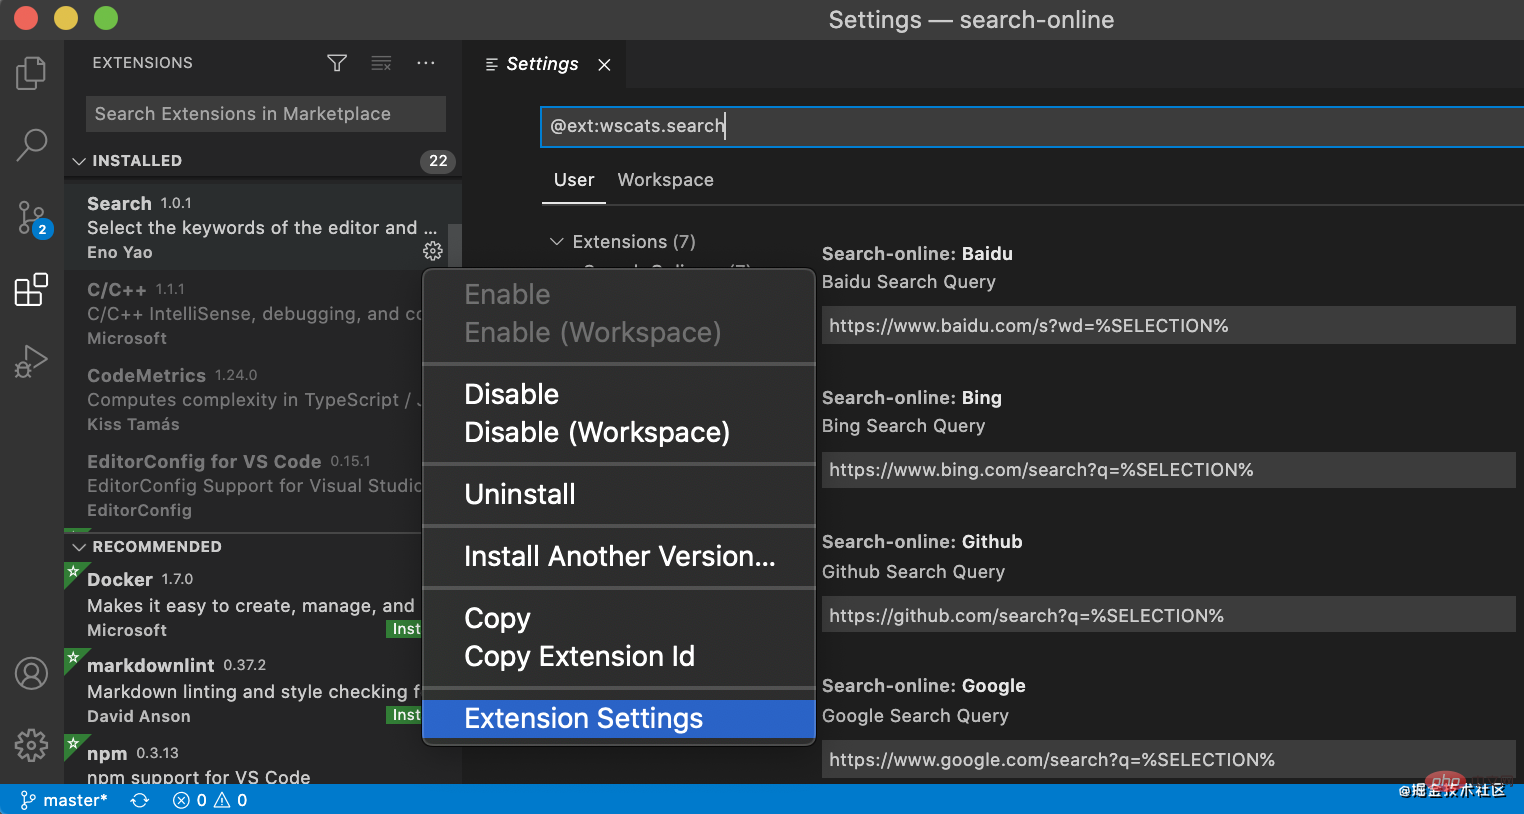Collapse the RECOMMENDED extensions section
This screenshot has height=814, width=1524.
pyautogui.click(x=78, y=546)
